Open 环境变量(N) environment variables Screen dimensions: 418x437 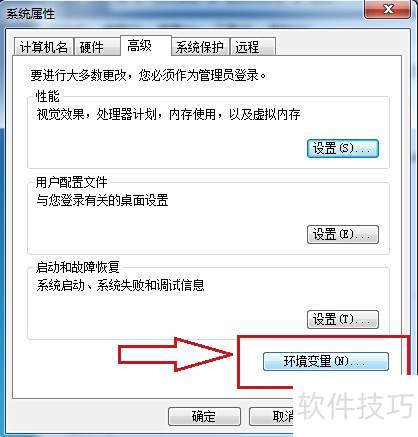coord(326,362)
